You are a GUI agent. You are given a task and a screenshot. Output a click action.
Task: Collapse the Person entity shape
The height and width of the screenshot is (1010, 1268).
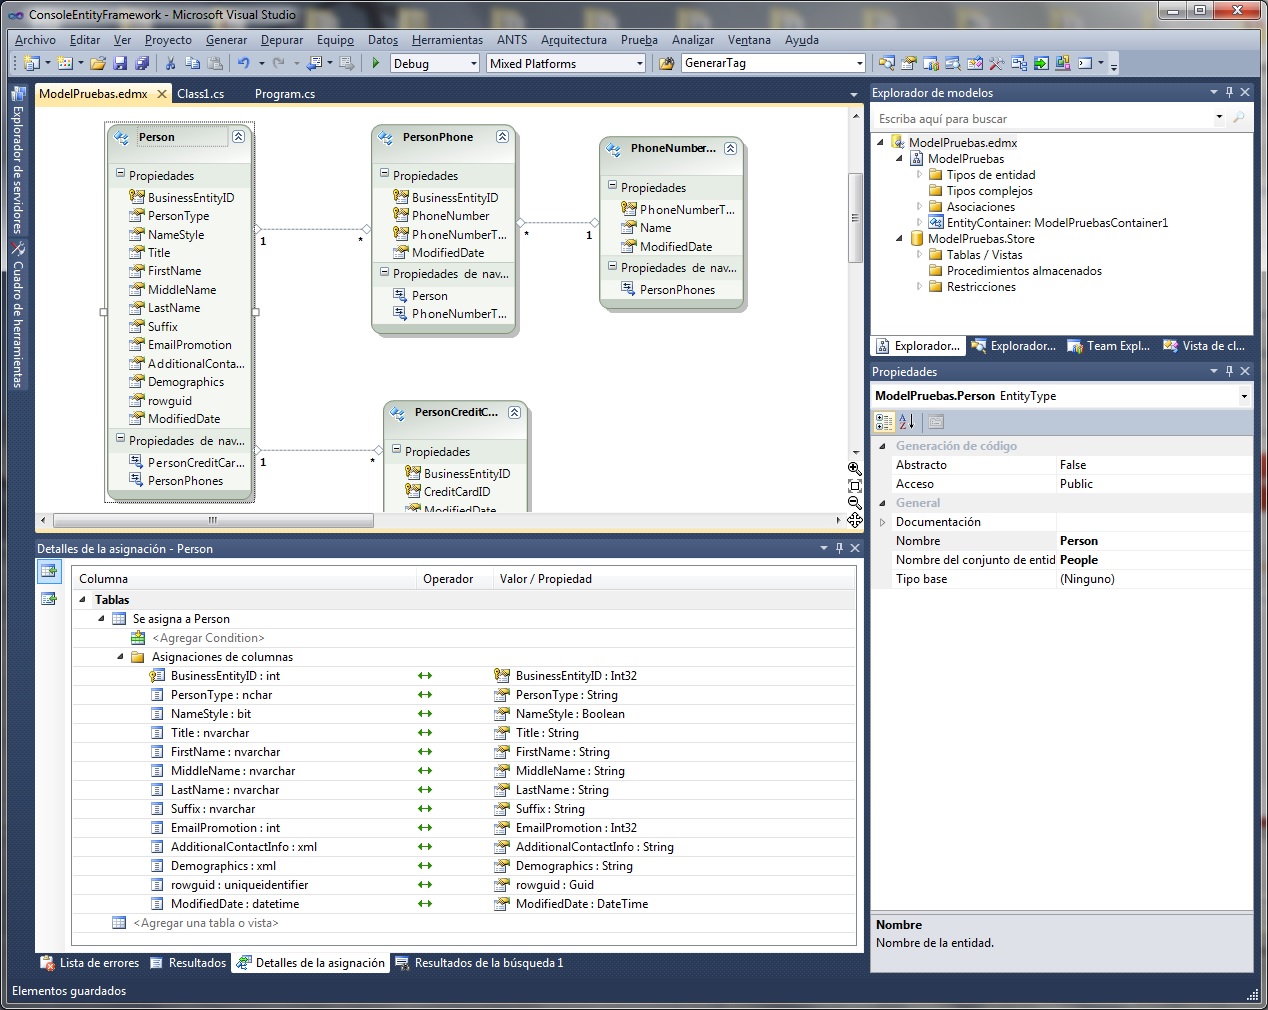tap(238, 136)
